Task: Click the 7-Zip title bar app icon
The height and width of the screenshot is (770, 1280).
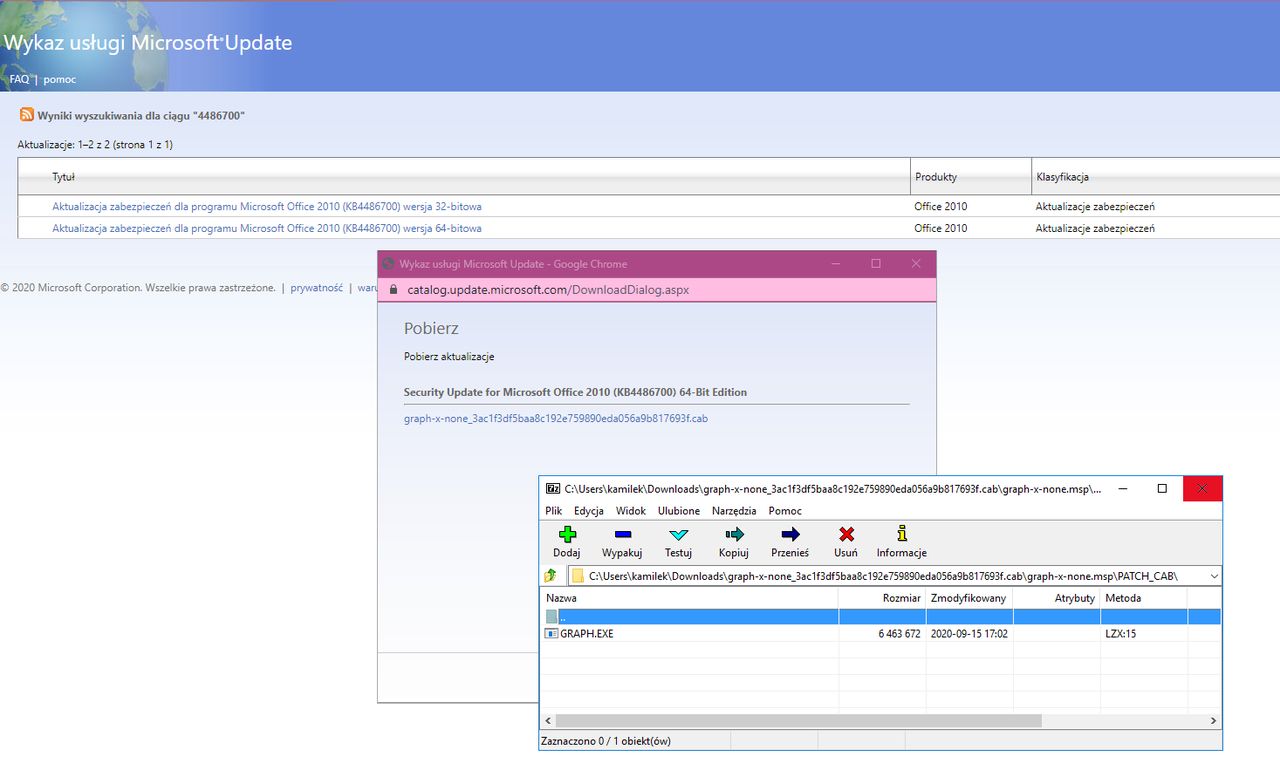Action: pos(552,489)
